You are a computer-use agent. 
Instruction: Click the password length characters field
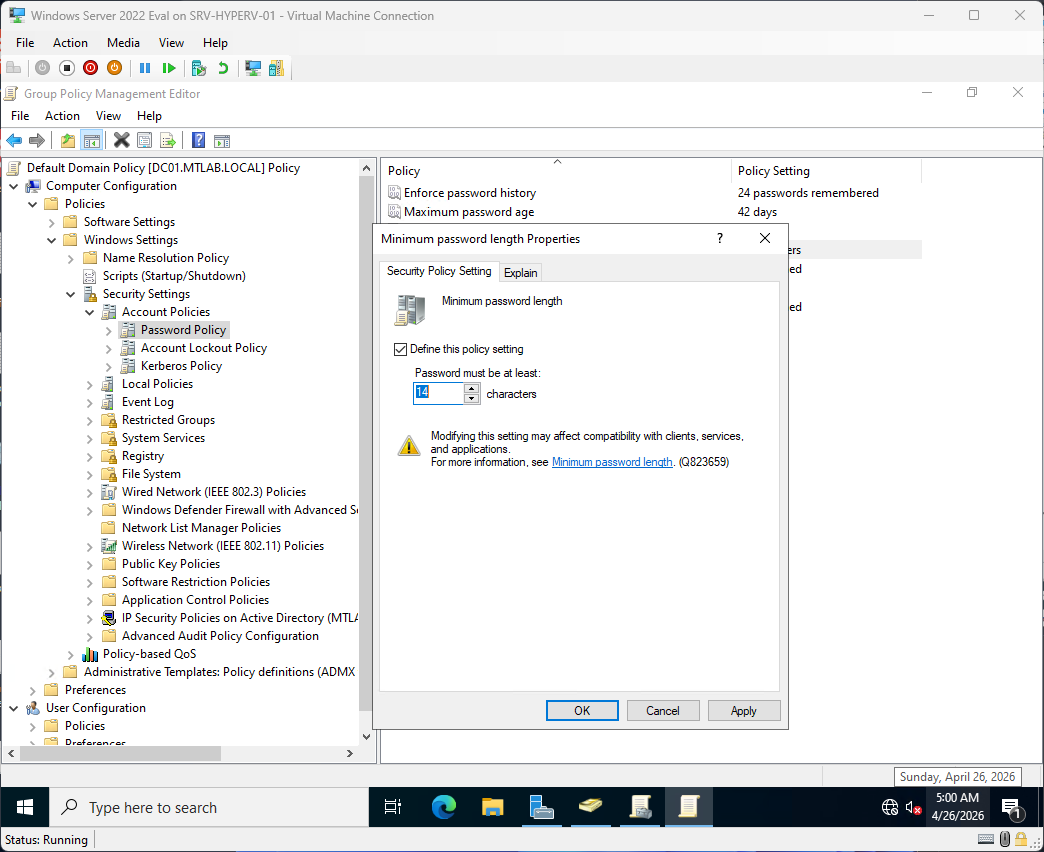(438, 393)
